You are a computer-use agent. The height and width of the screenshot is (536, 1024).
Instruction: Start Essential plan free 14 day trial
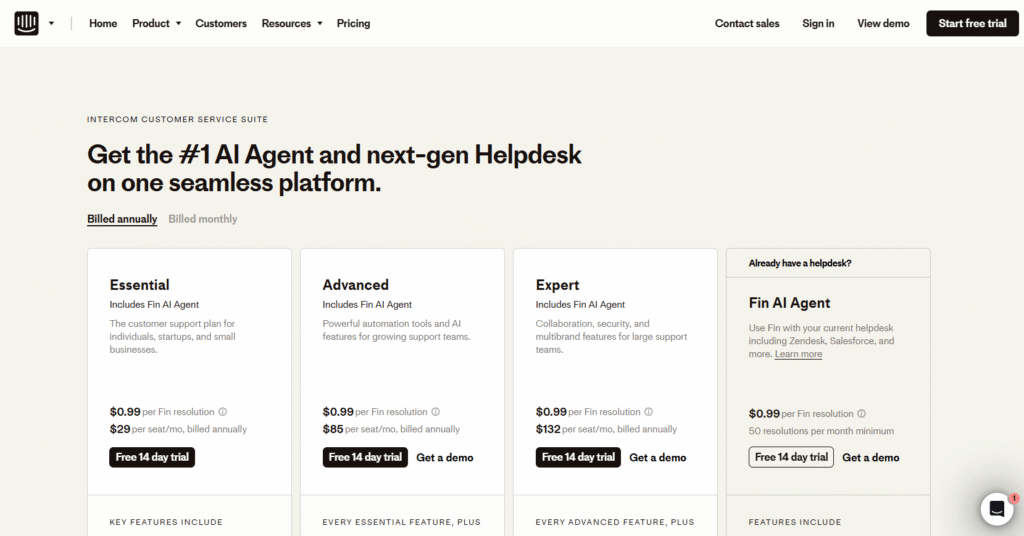(x=152, y=457)
